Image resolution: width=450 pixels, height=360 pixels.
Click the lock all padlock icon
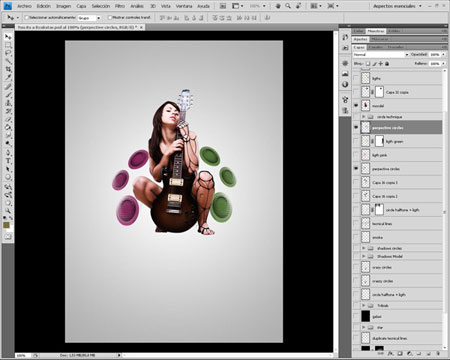[x=387, y=63]
